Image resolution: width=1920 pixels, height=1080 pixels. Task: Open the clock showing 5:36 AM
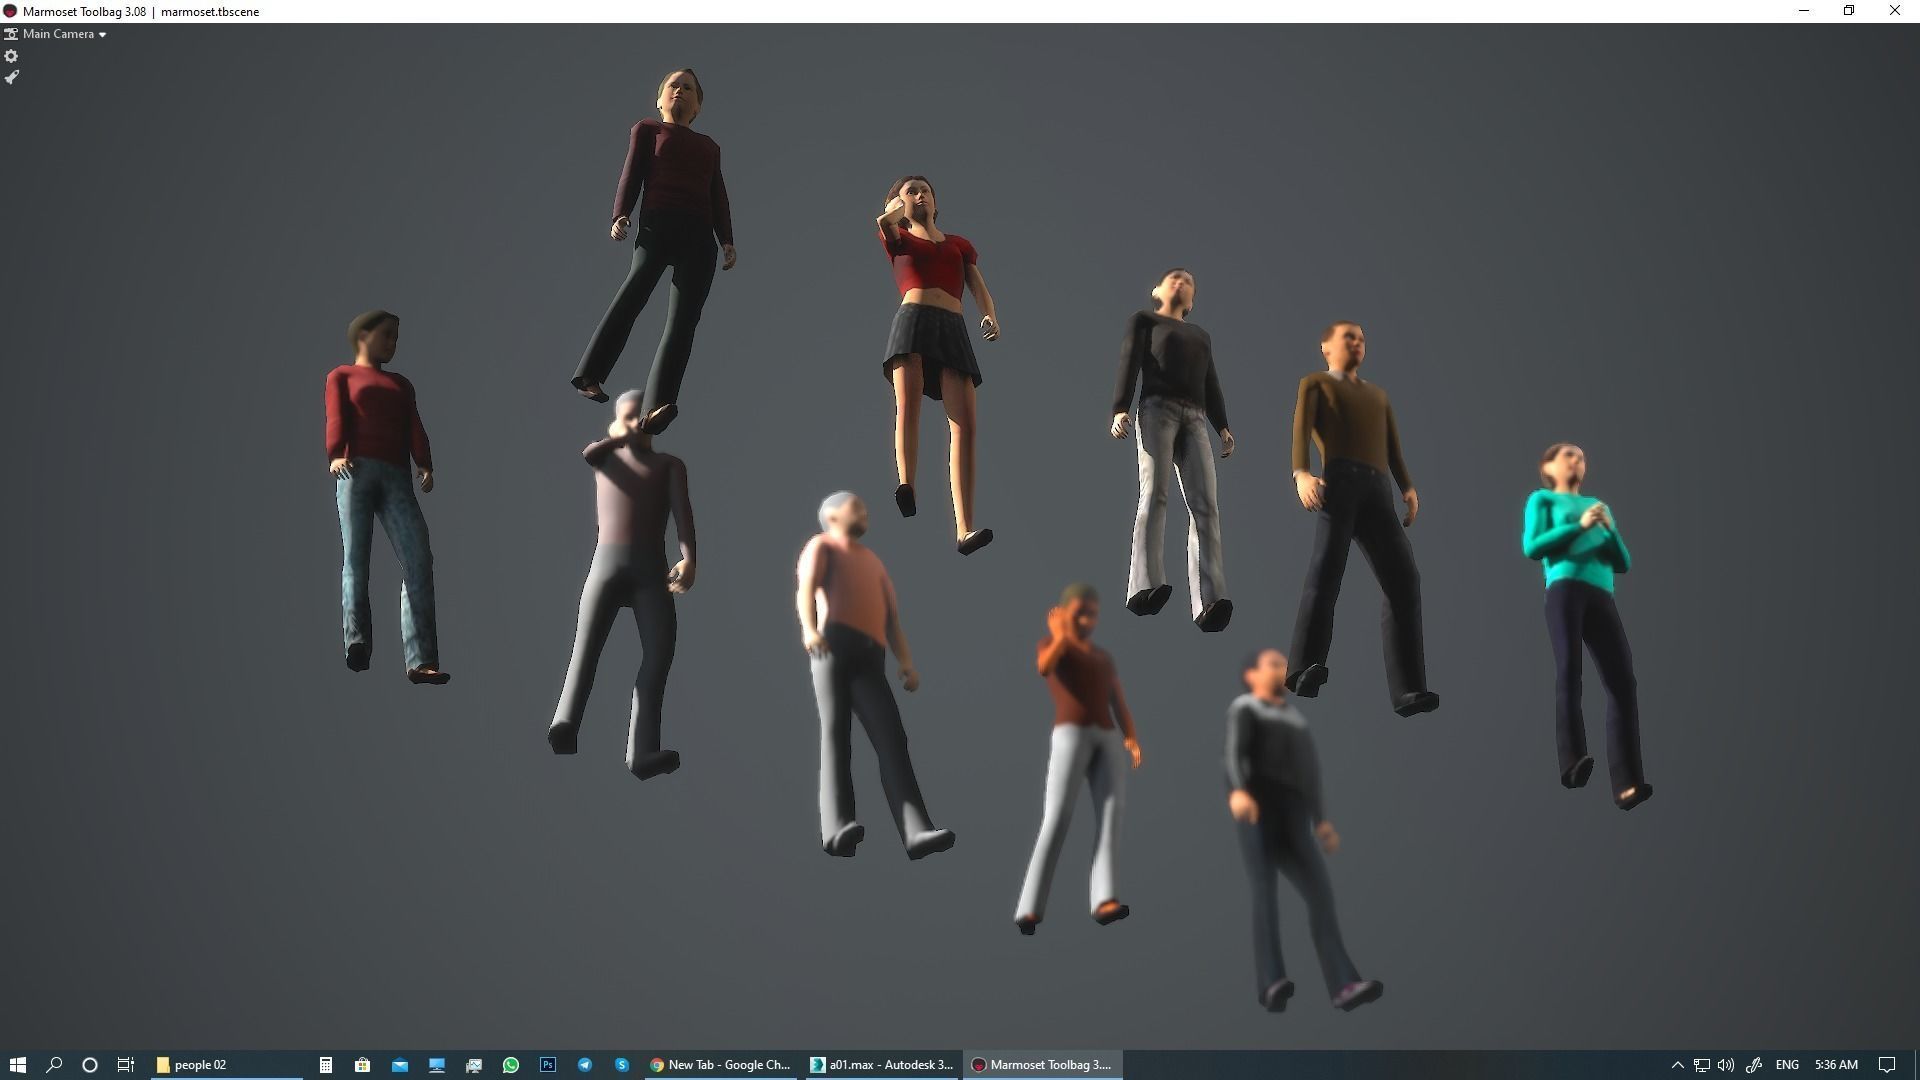coord(1836,1065)
